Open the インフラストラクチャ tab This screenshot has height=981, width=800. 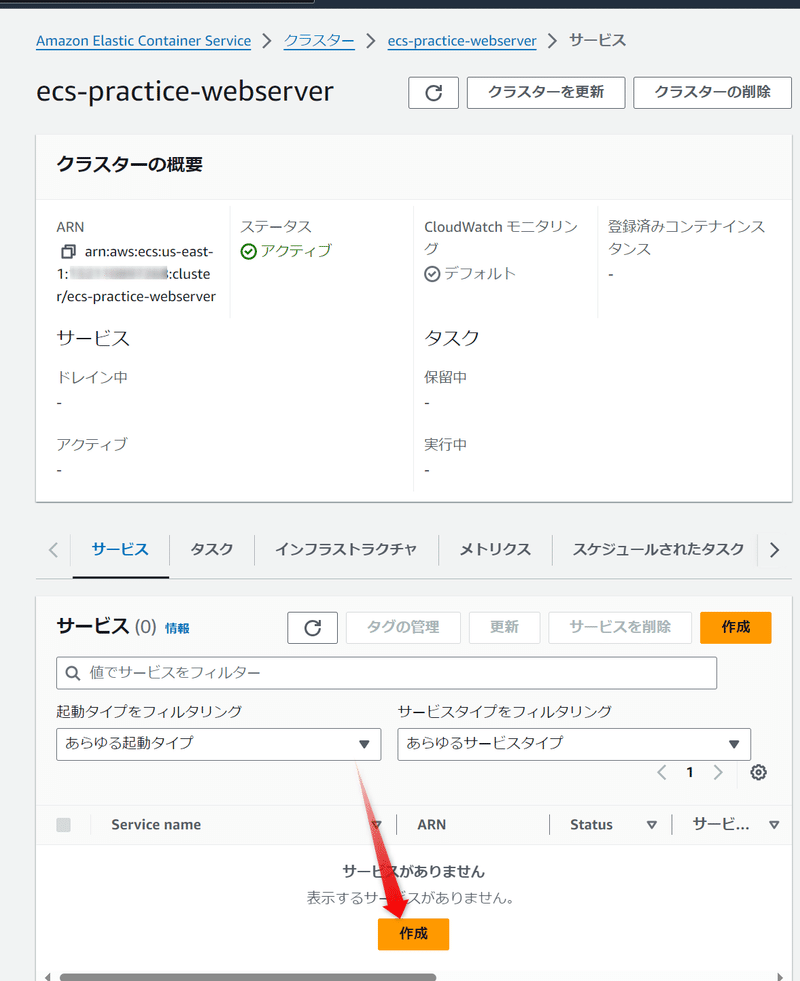pyautogui.click(x=346, y=549)
